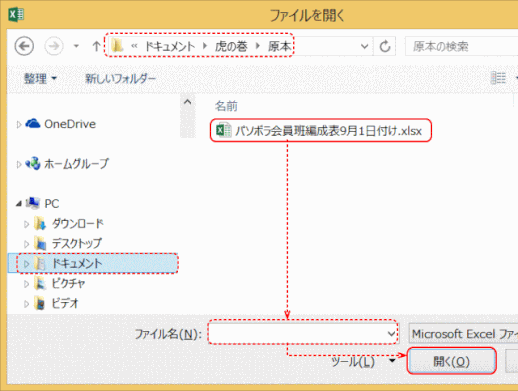This screenshot has width=518, height=391.
Task: Click the Excel application icon in title bar
Action: [x=16, y=15]
